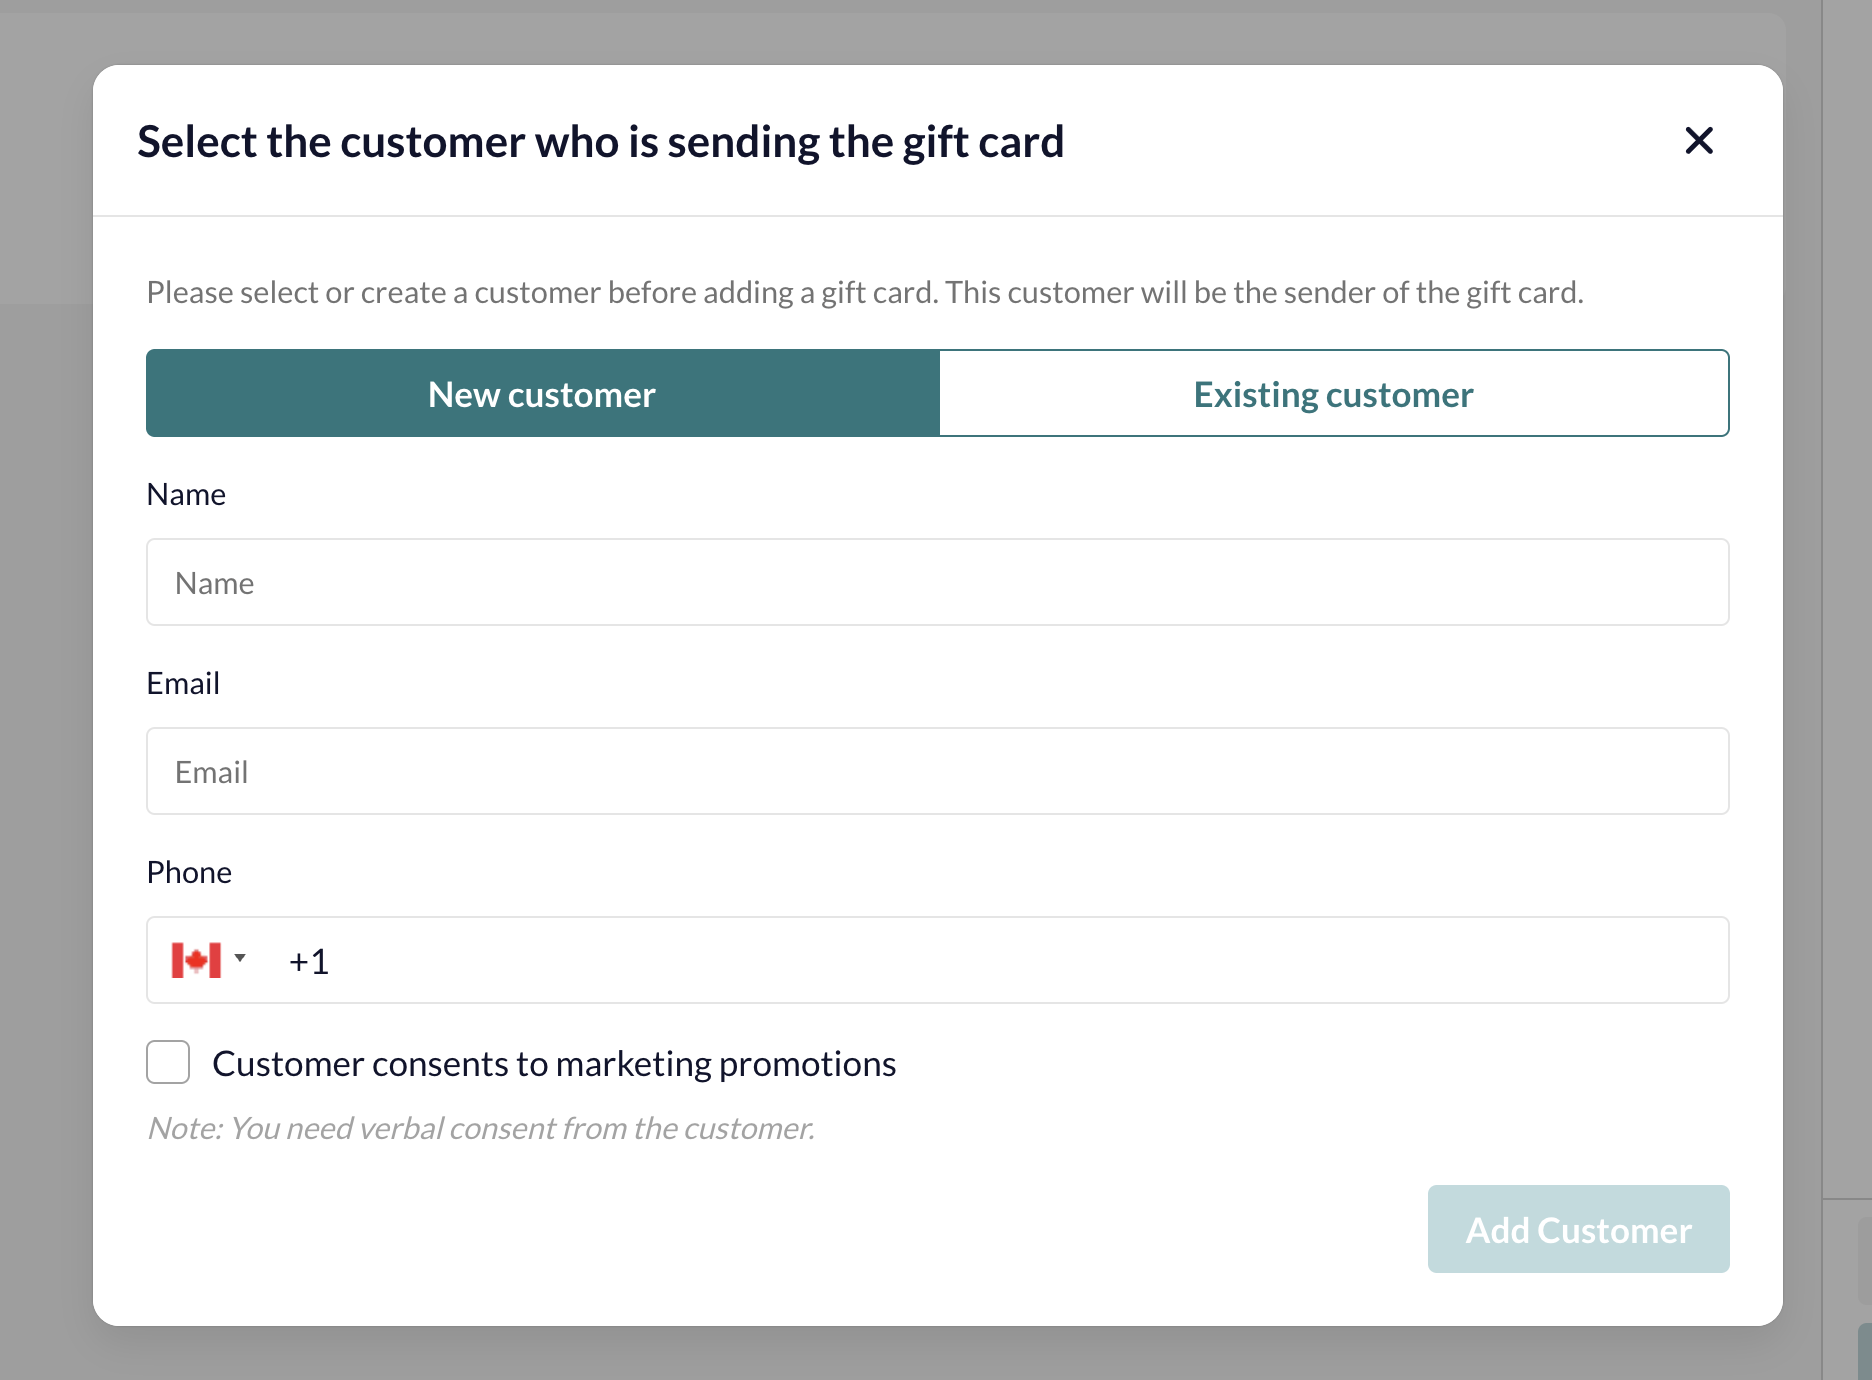
Task: Click the dimmed backdrop below the dialog
Action: pyautogui.click(x=900, y=1354)
